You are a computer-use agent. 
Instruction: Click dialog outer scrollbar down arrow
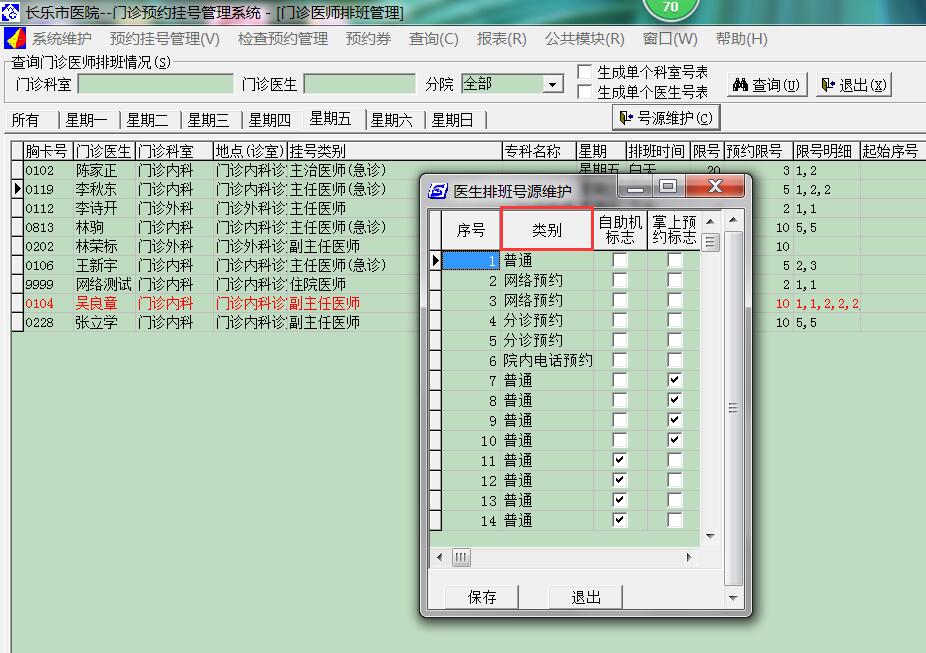point(733,598)
